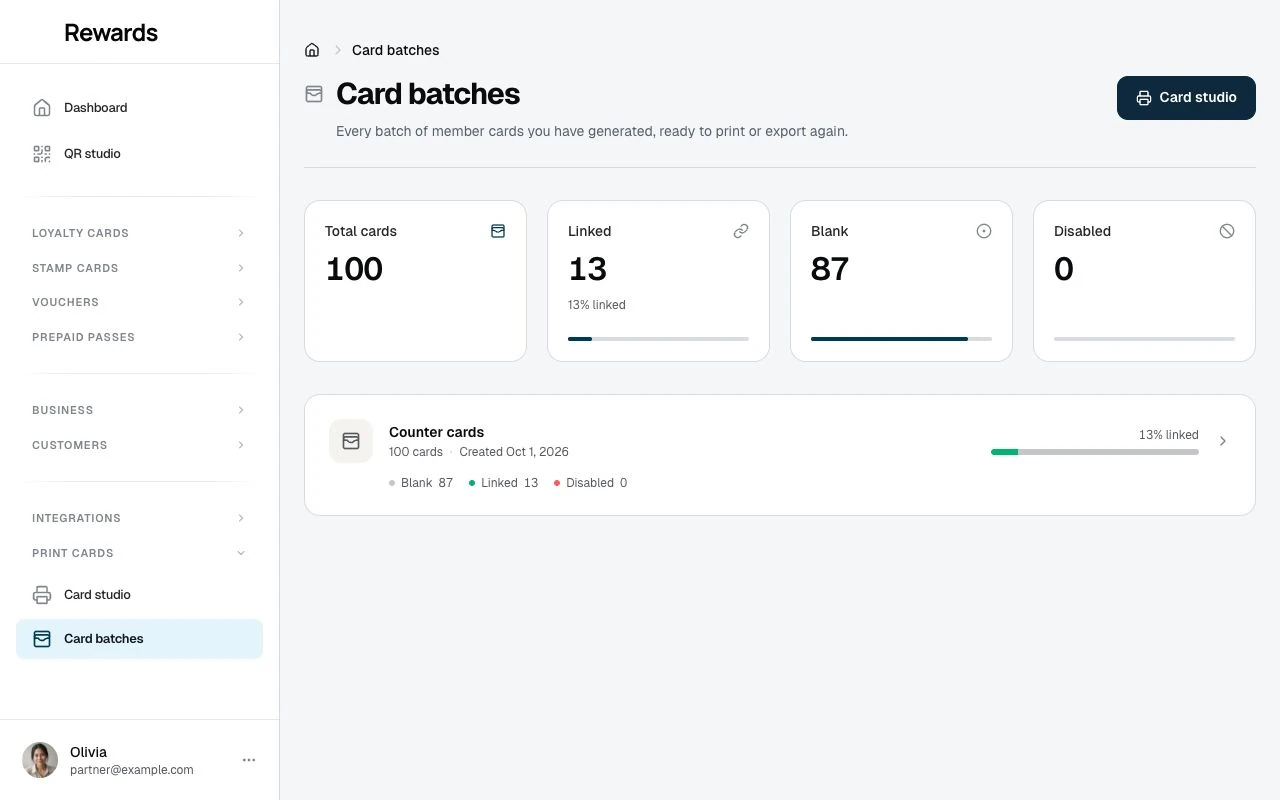Click the QR studio code icon
The image size is (1280, 800).
pyautogui.click(x=42, y=154)
